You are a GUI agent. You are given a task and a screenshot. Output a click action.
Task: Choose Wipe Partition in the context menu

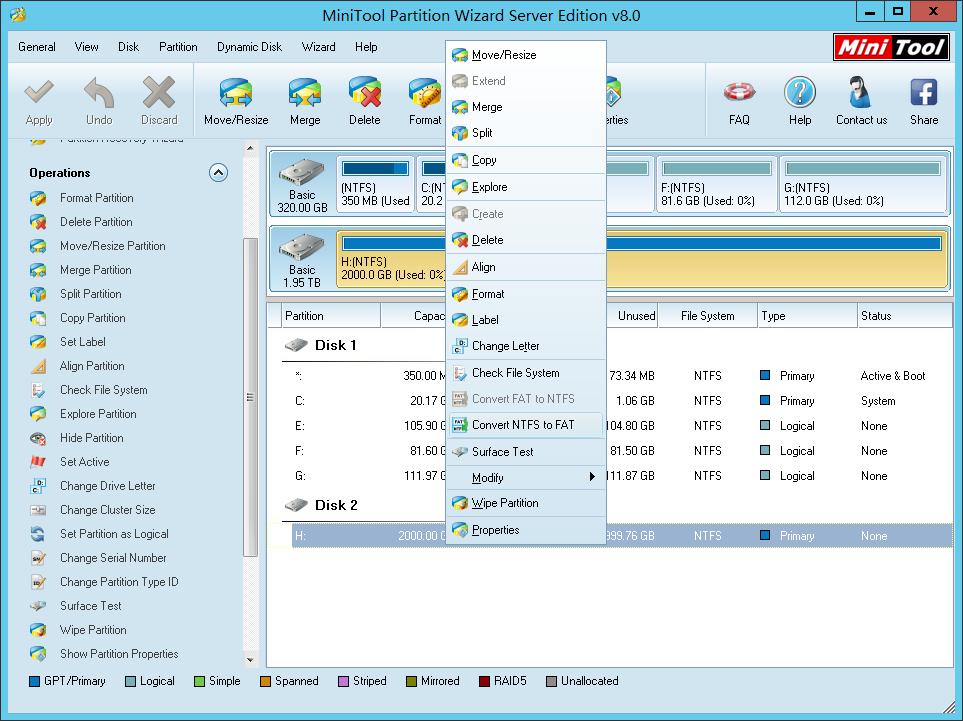click(526, 503)
